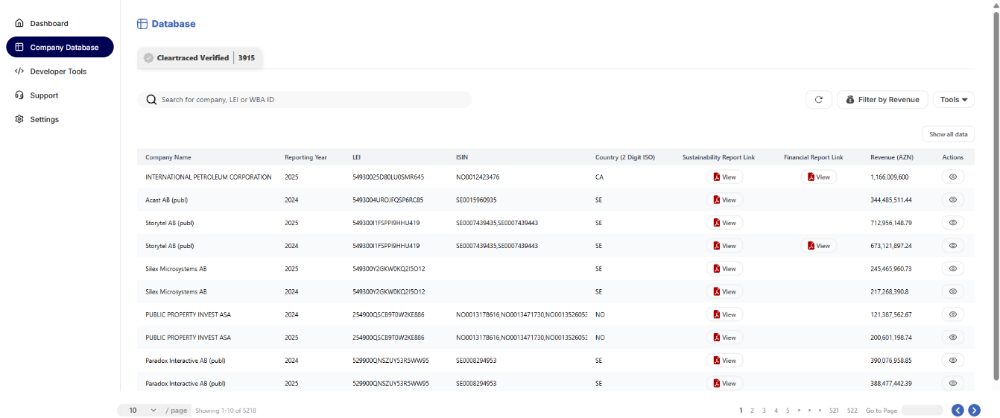Go to page 2 in pagination
1000x418 pixels.
tap(753, 410)
